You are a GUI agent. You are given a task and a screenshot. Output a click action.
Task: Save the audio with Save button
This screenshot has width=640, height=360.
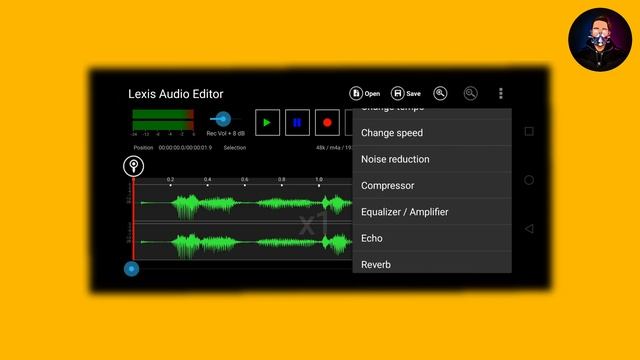pos(406,93)
